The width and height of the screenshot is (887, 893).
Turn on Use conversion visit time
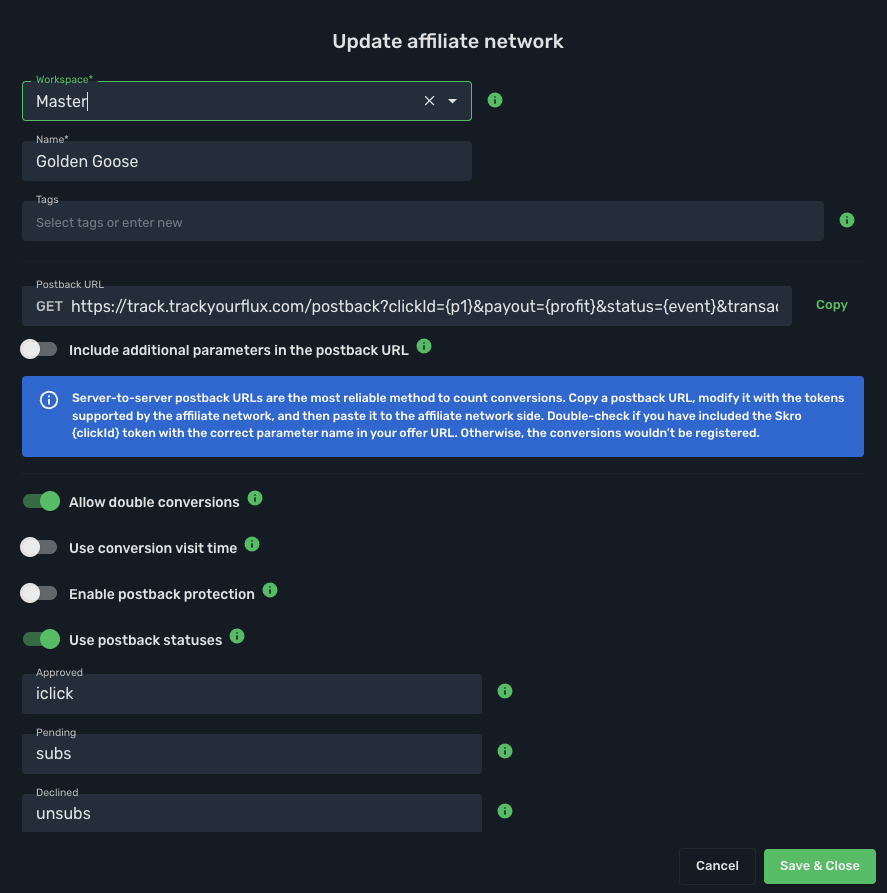click(39, 547)
